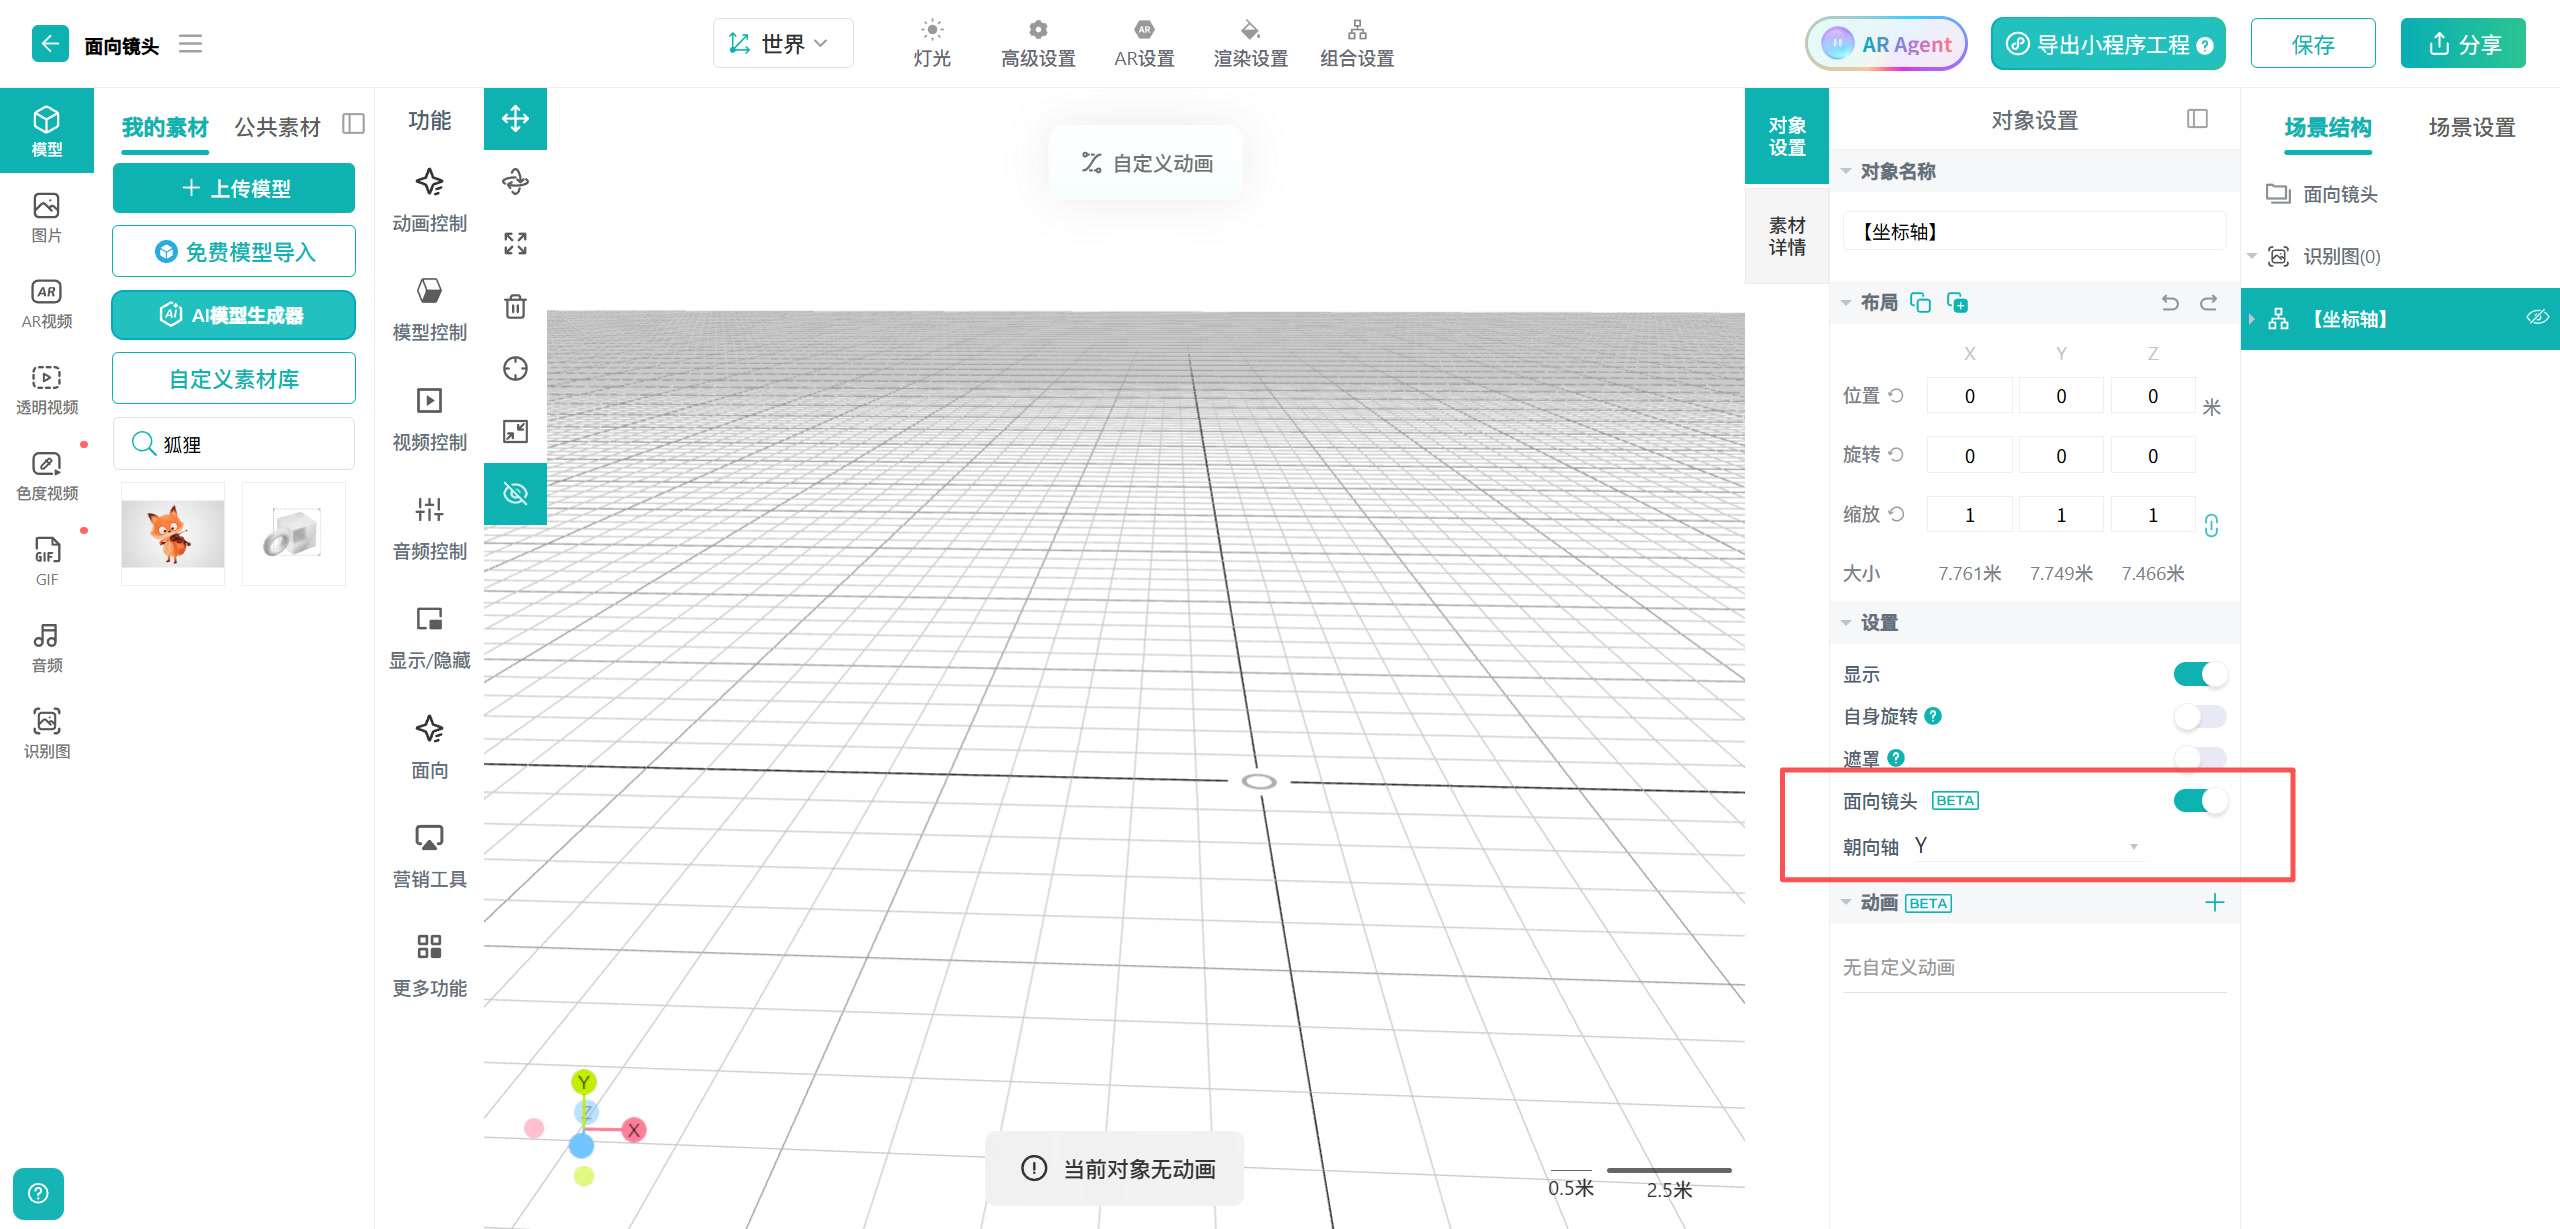
Task: Click the paste layout icon
Action: (1957, 302)
